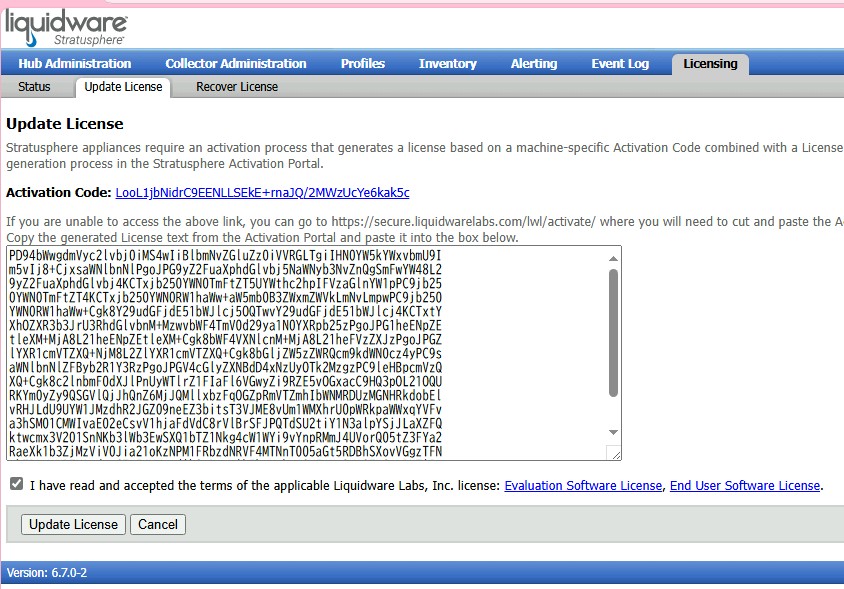This screenshot has height=589, width=844.
Task: Open the Activation Code link
Action: point(262,193)
